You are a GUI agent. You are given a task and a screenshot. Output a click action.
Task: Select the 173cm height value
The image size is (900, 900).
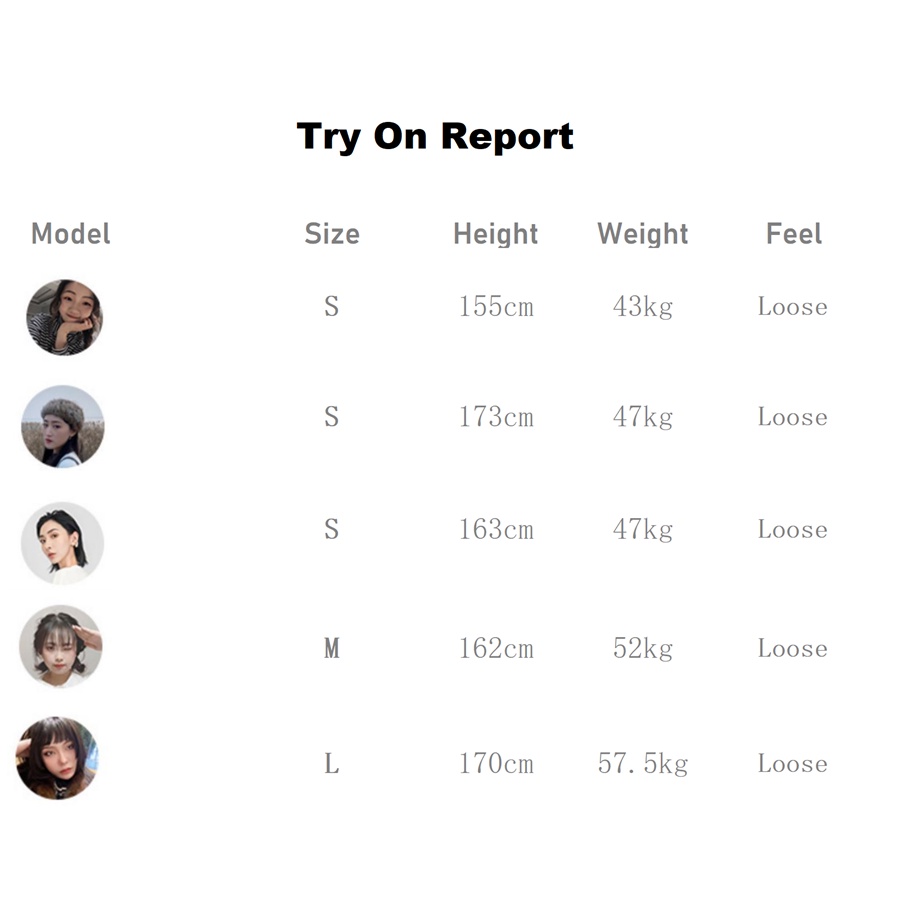[496, 417]
